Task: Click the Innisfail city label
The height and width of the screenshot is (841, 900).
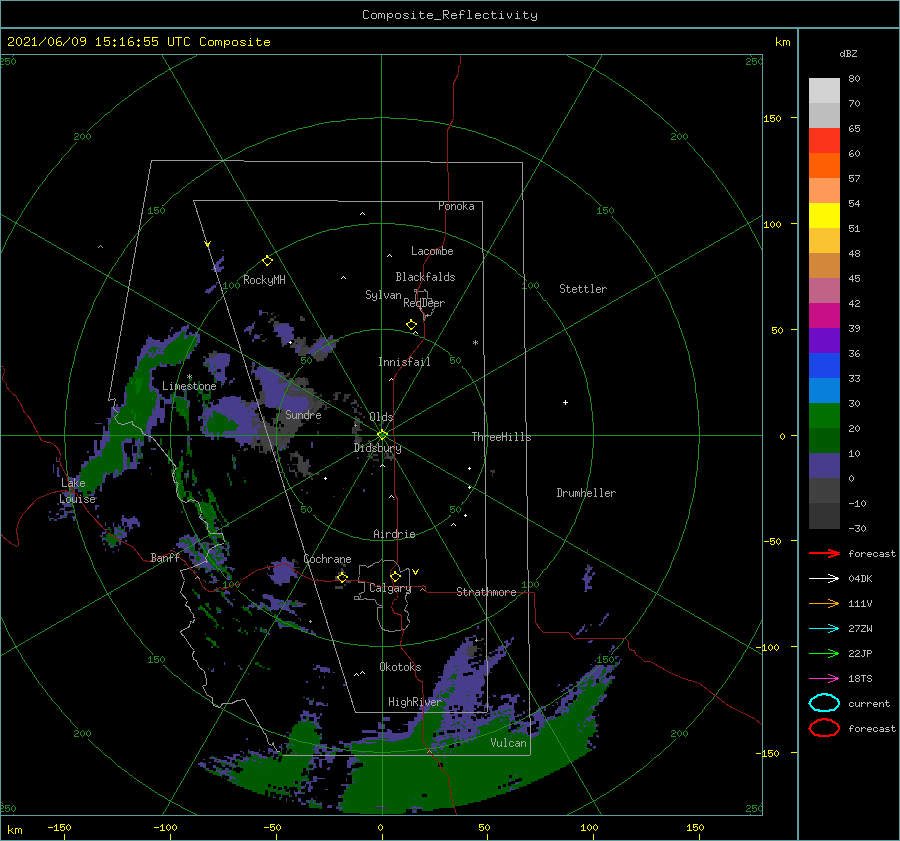Action: (404, 362)
